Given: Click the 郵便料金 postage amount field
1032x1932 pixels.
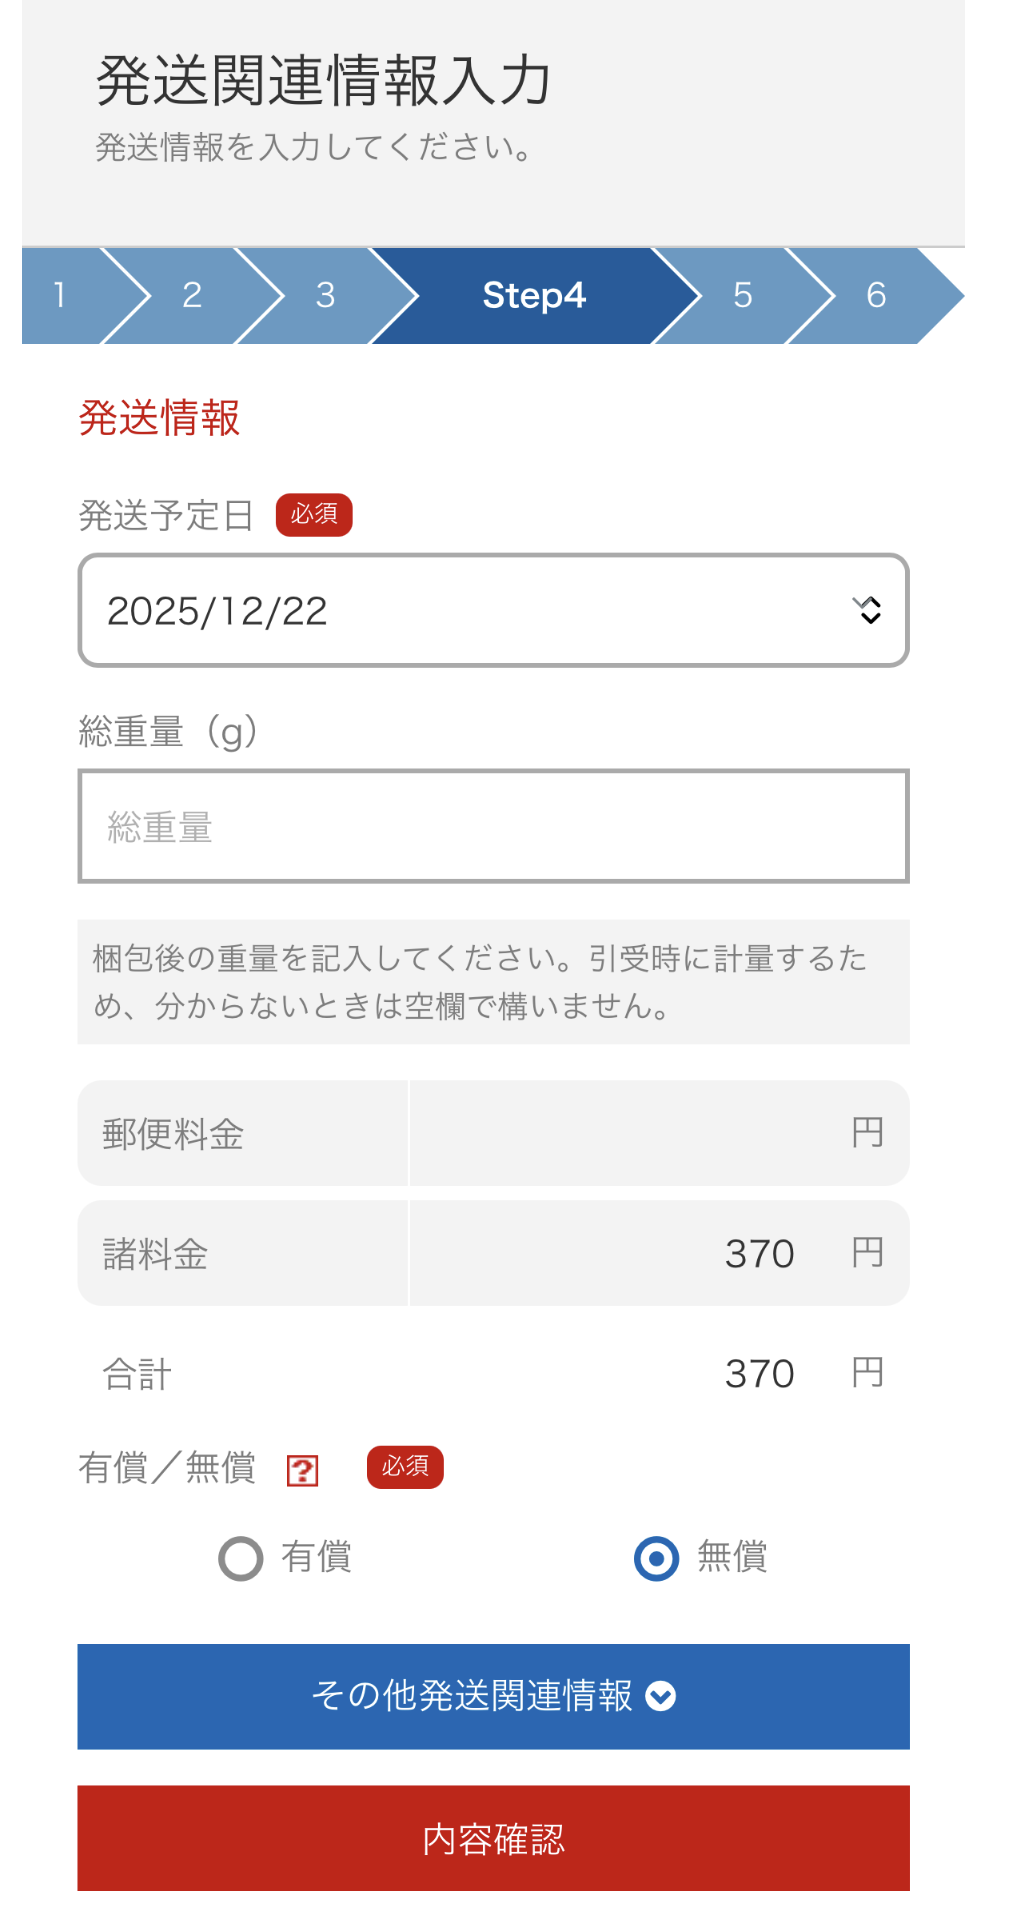Looking at the screenshot, I should [640, 1133].
